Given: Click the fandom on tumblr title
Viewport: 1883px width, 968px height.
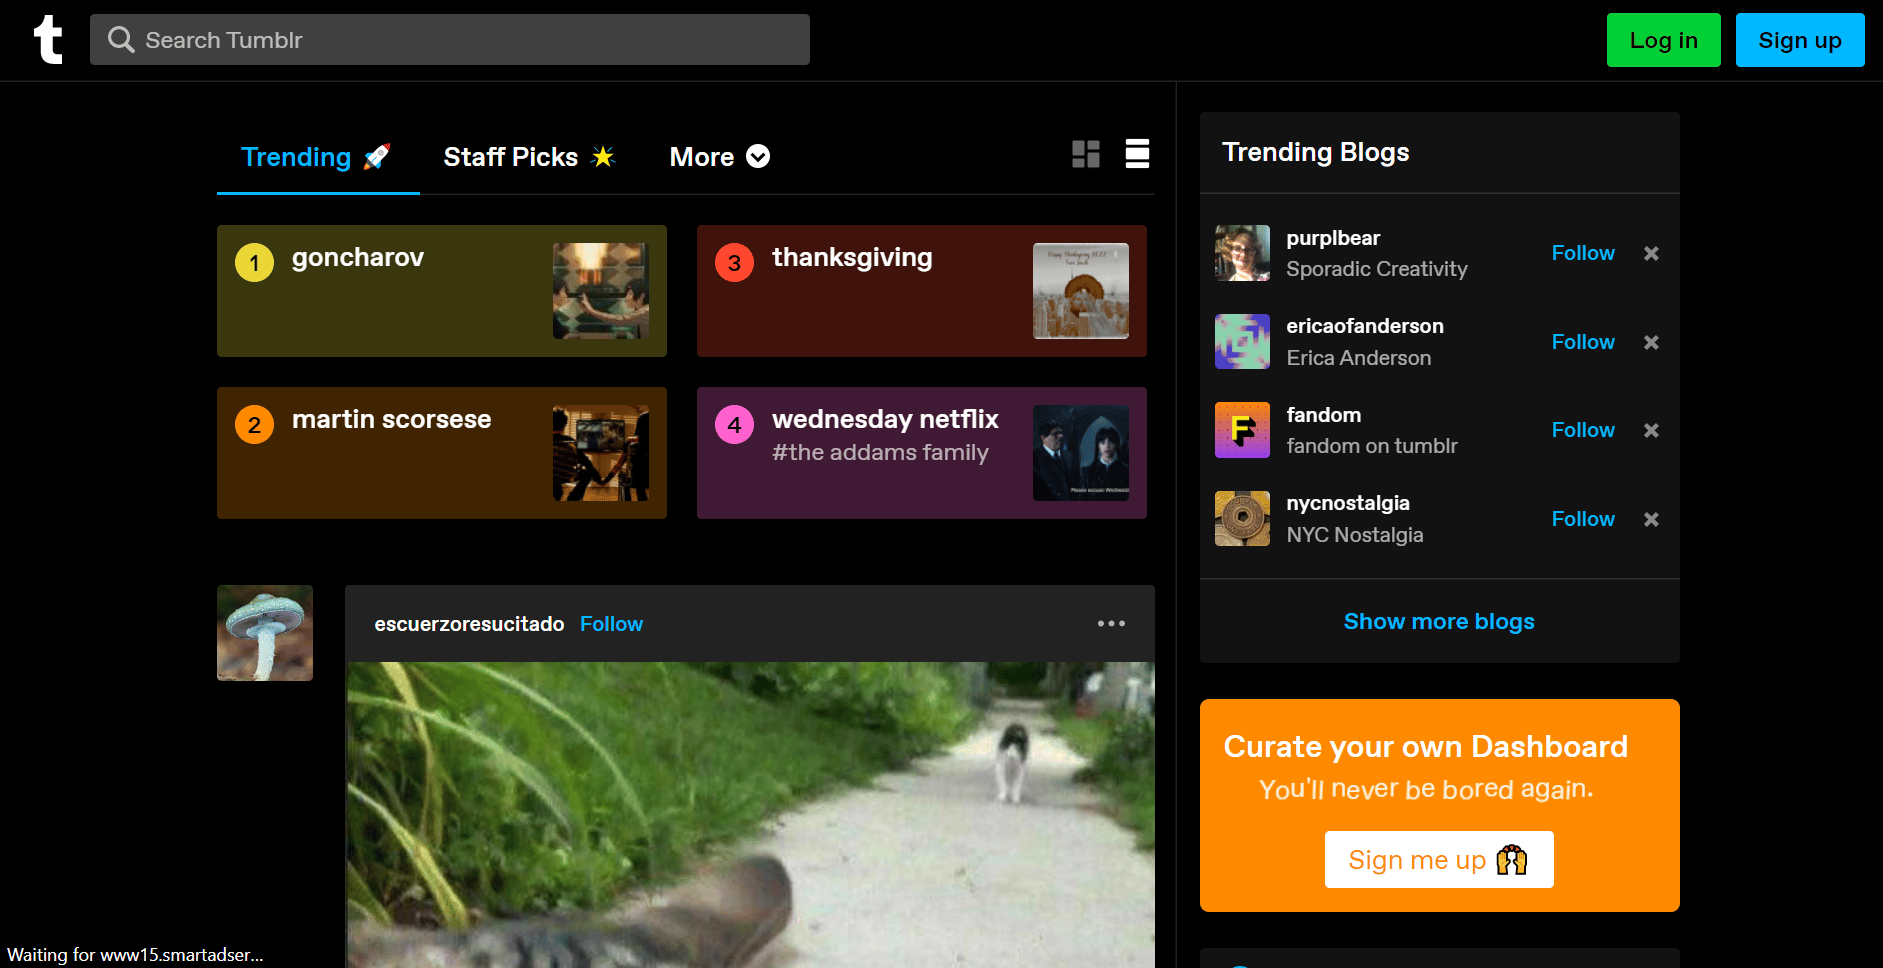Looking at the screenshot, I should click(1372, 446).
